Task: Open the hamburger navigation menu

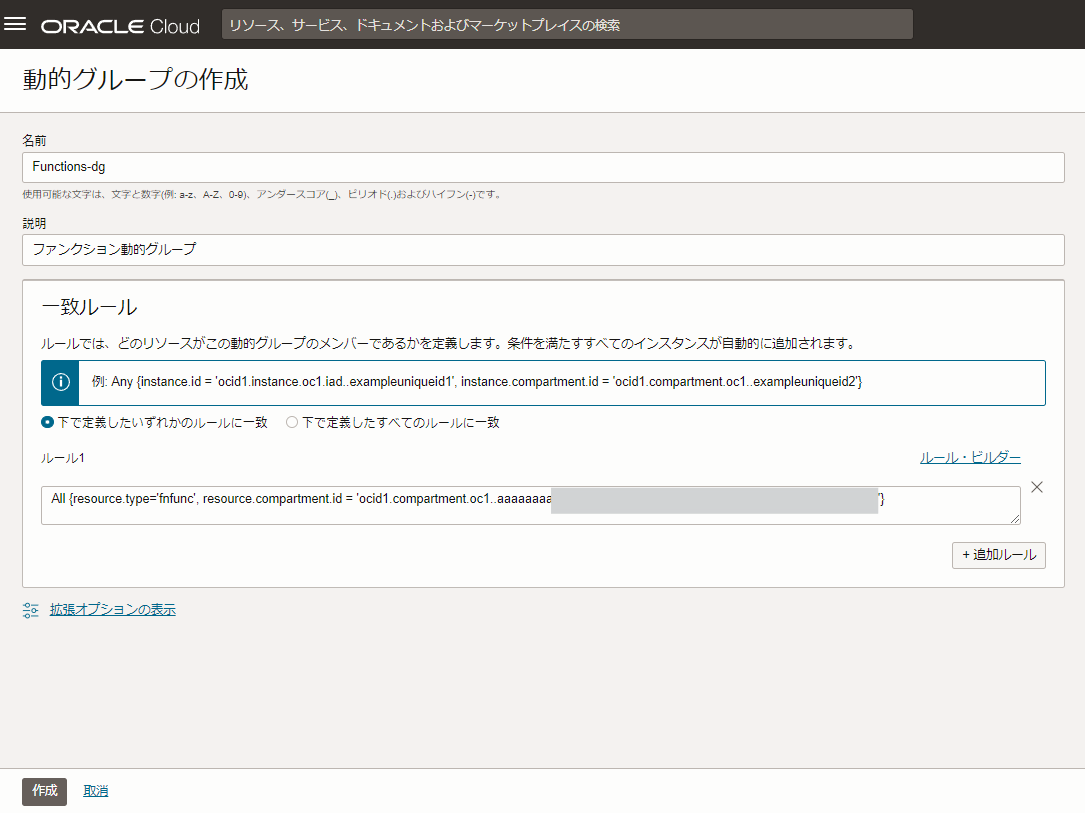Action: coord(15,24)
